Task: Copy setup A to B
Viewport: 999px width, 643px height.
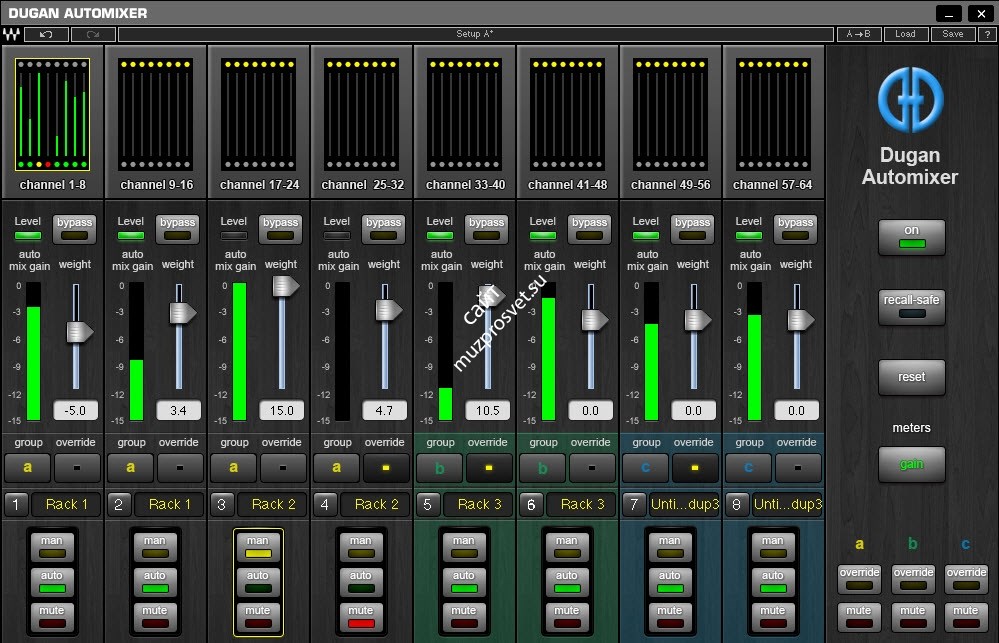Action: (859, 34)
